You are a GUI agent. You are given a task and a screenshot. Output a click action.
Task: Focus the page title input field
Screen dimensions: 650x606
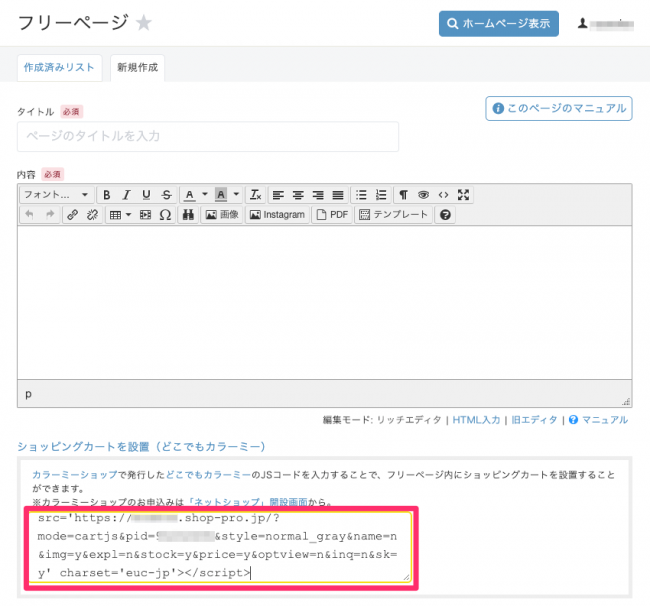208,136
